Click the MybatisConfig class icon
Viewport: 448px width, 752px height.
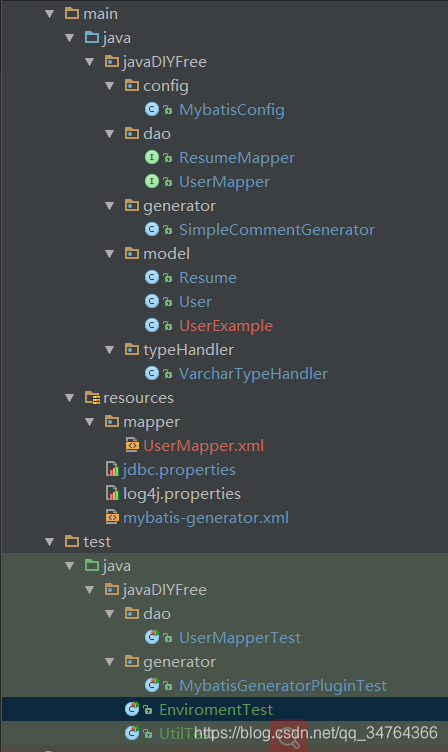point(152,109)
